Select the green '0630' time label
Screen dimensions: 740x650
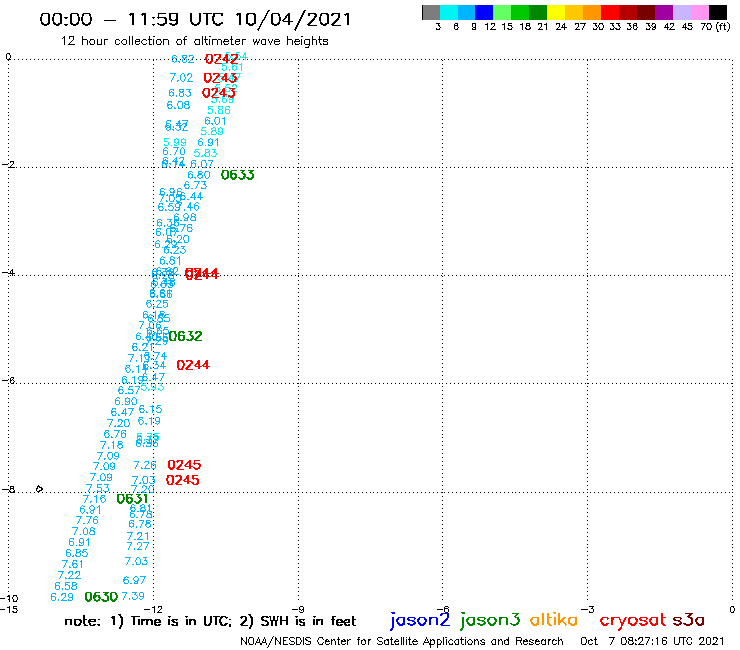(101, 597)
